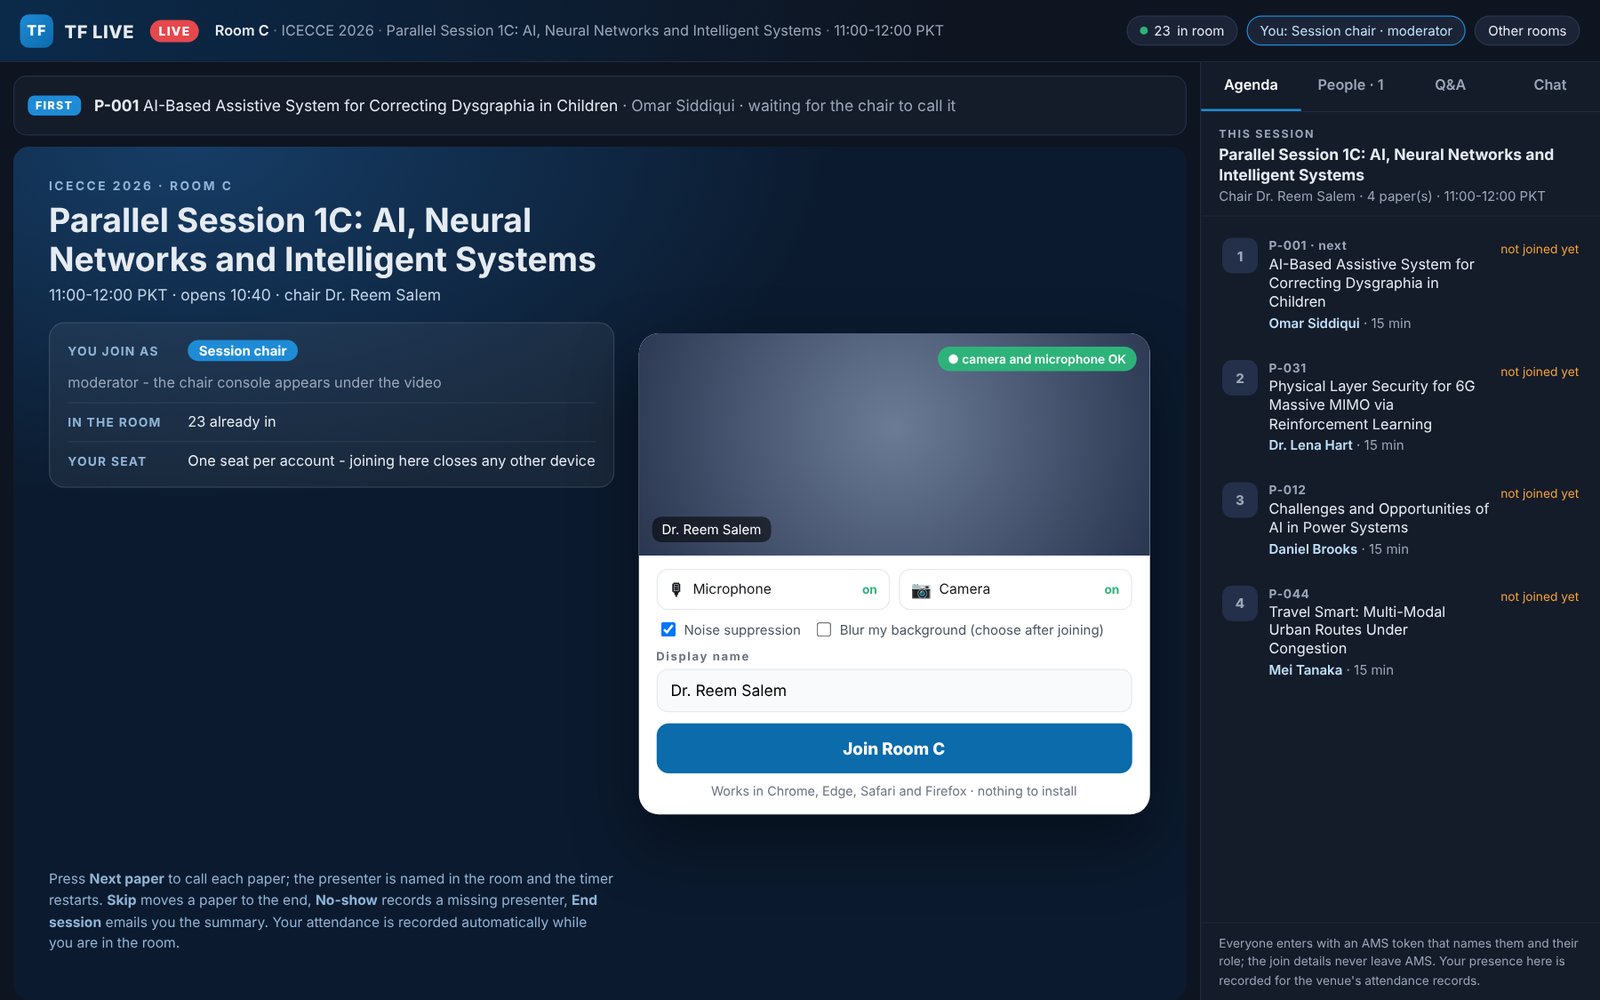Enable Blur my background checkbox
This screenshot has height=1000, width=1600.
point(824,630)
